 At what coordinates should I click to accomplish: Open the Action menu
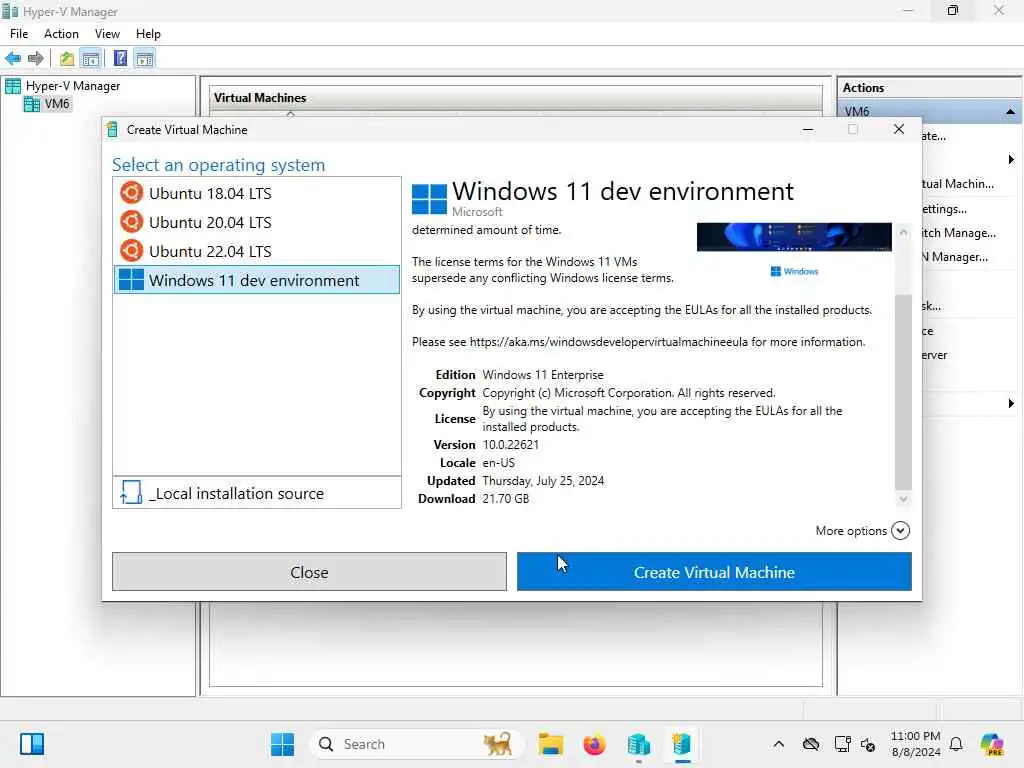click(x=61, y=34)
